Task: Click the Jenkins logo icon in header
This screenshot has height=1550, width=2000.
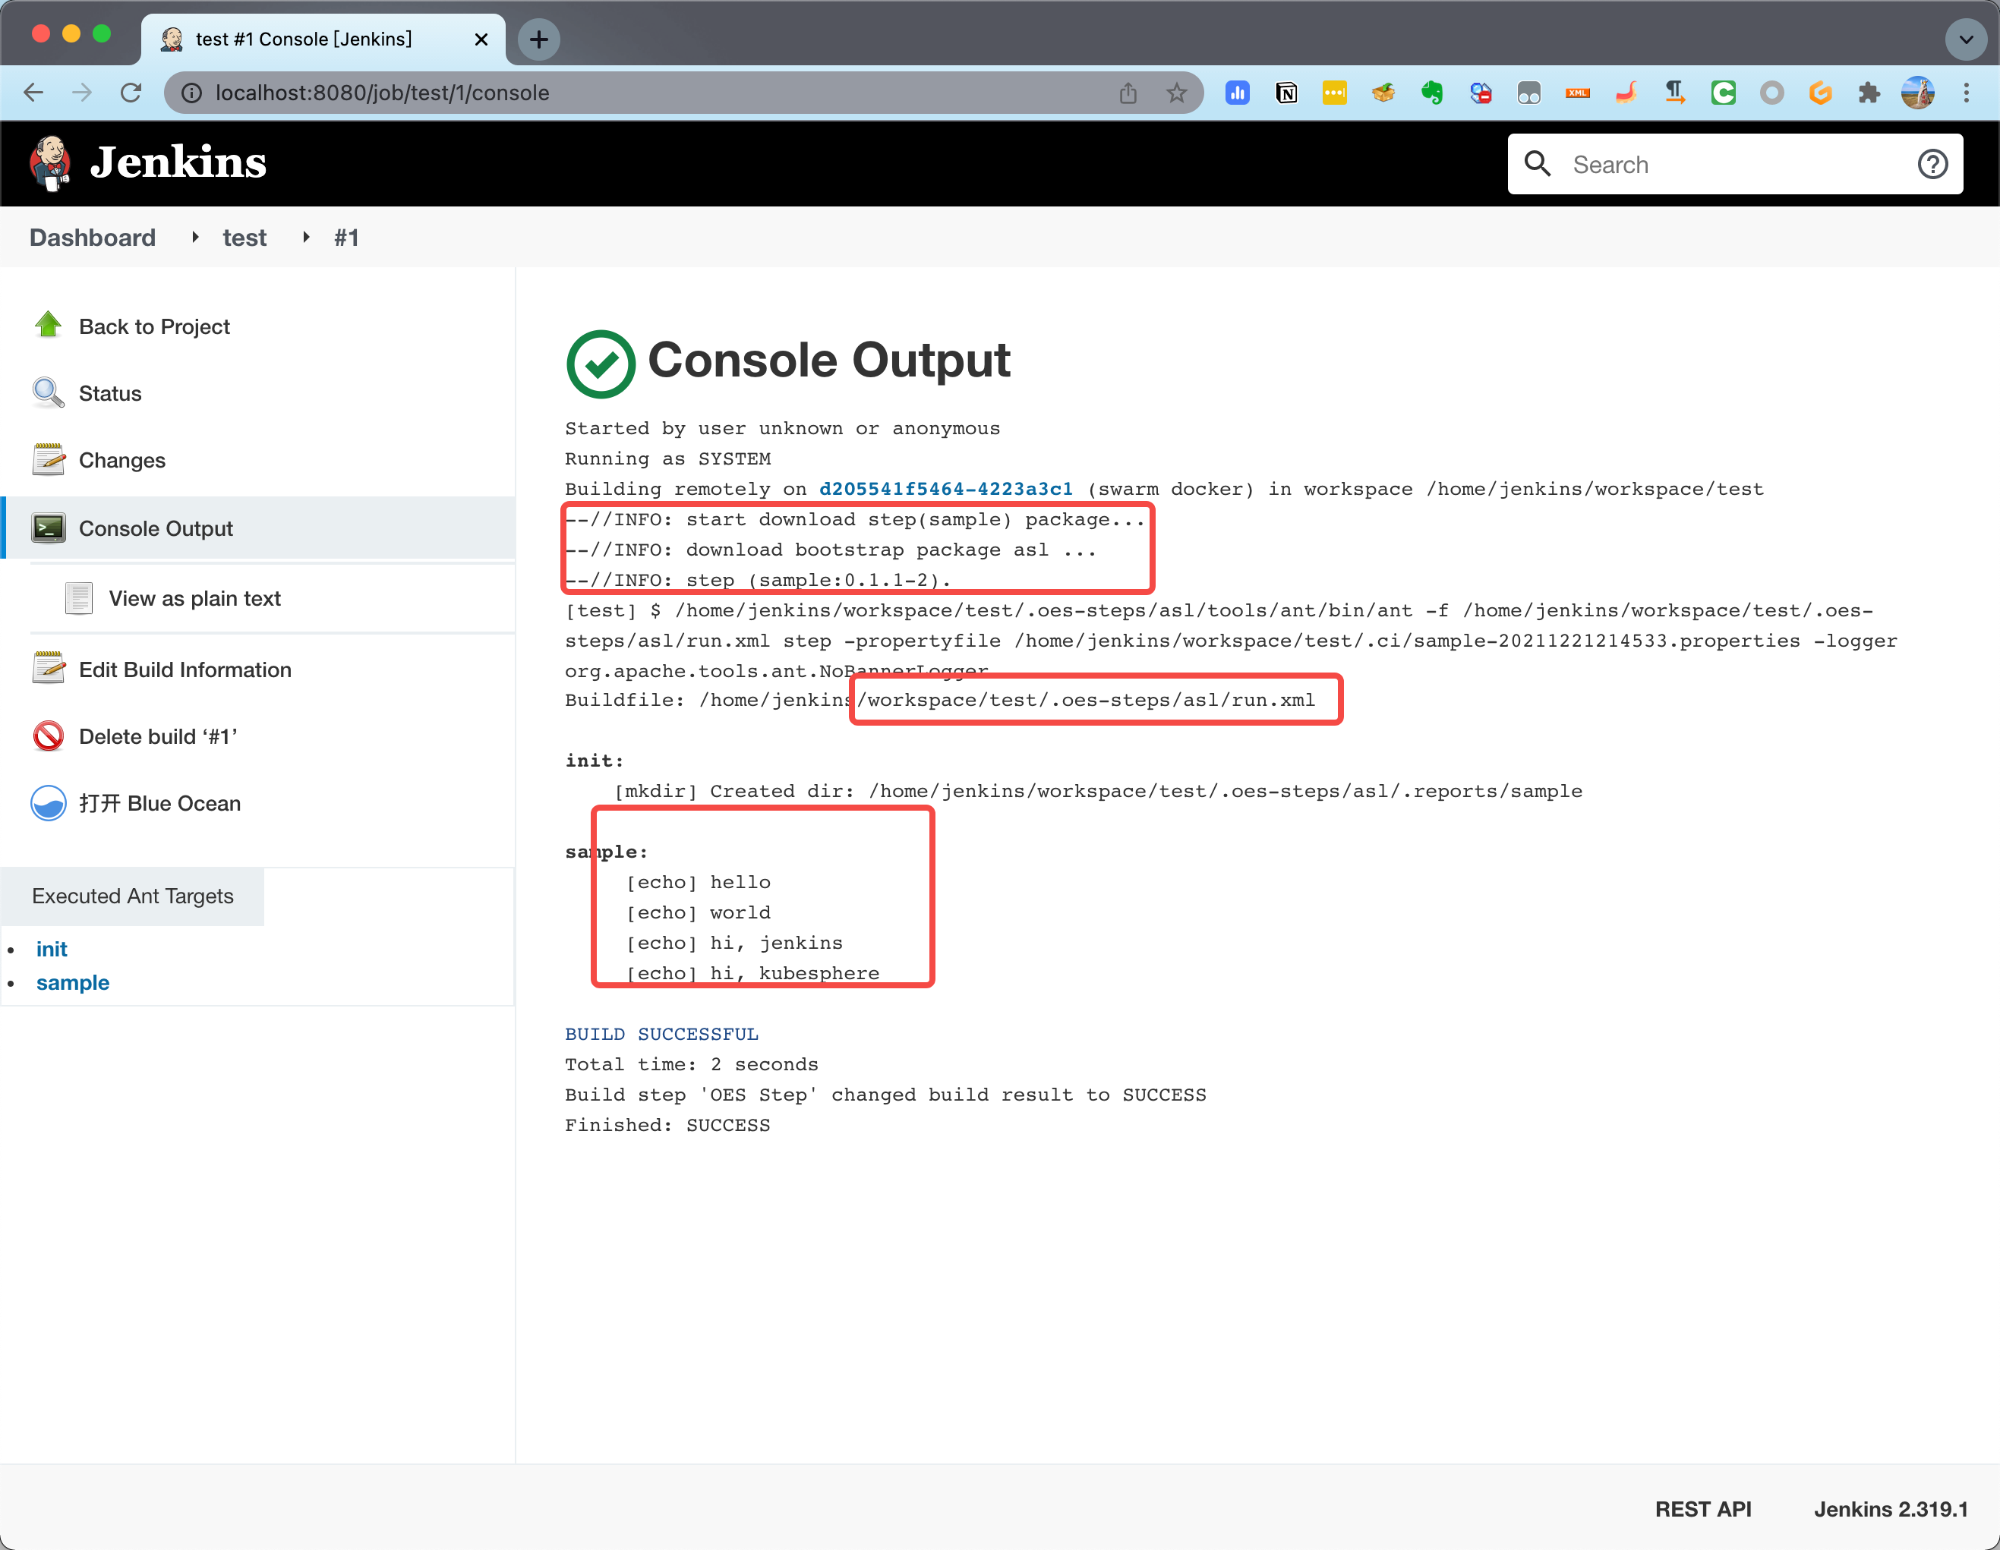Action: pos(50,163)
